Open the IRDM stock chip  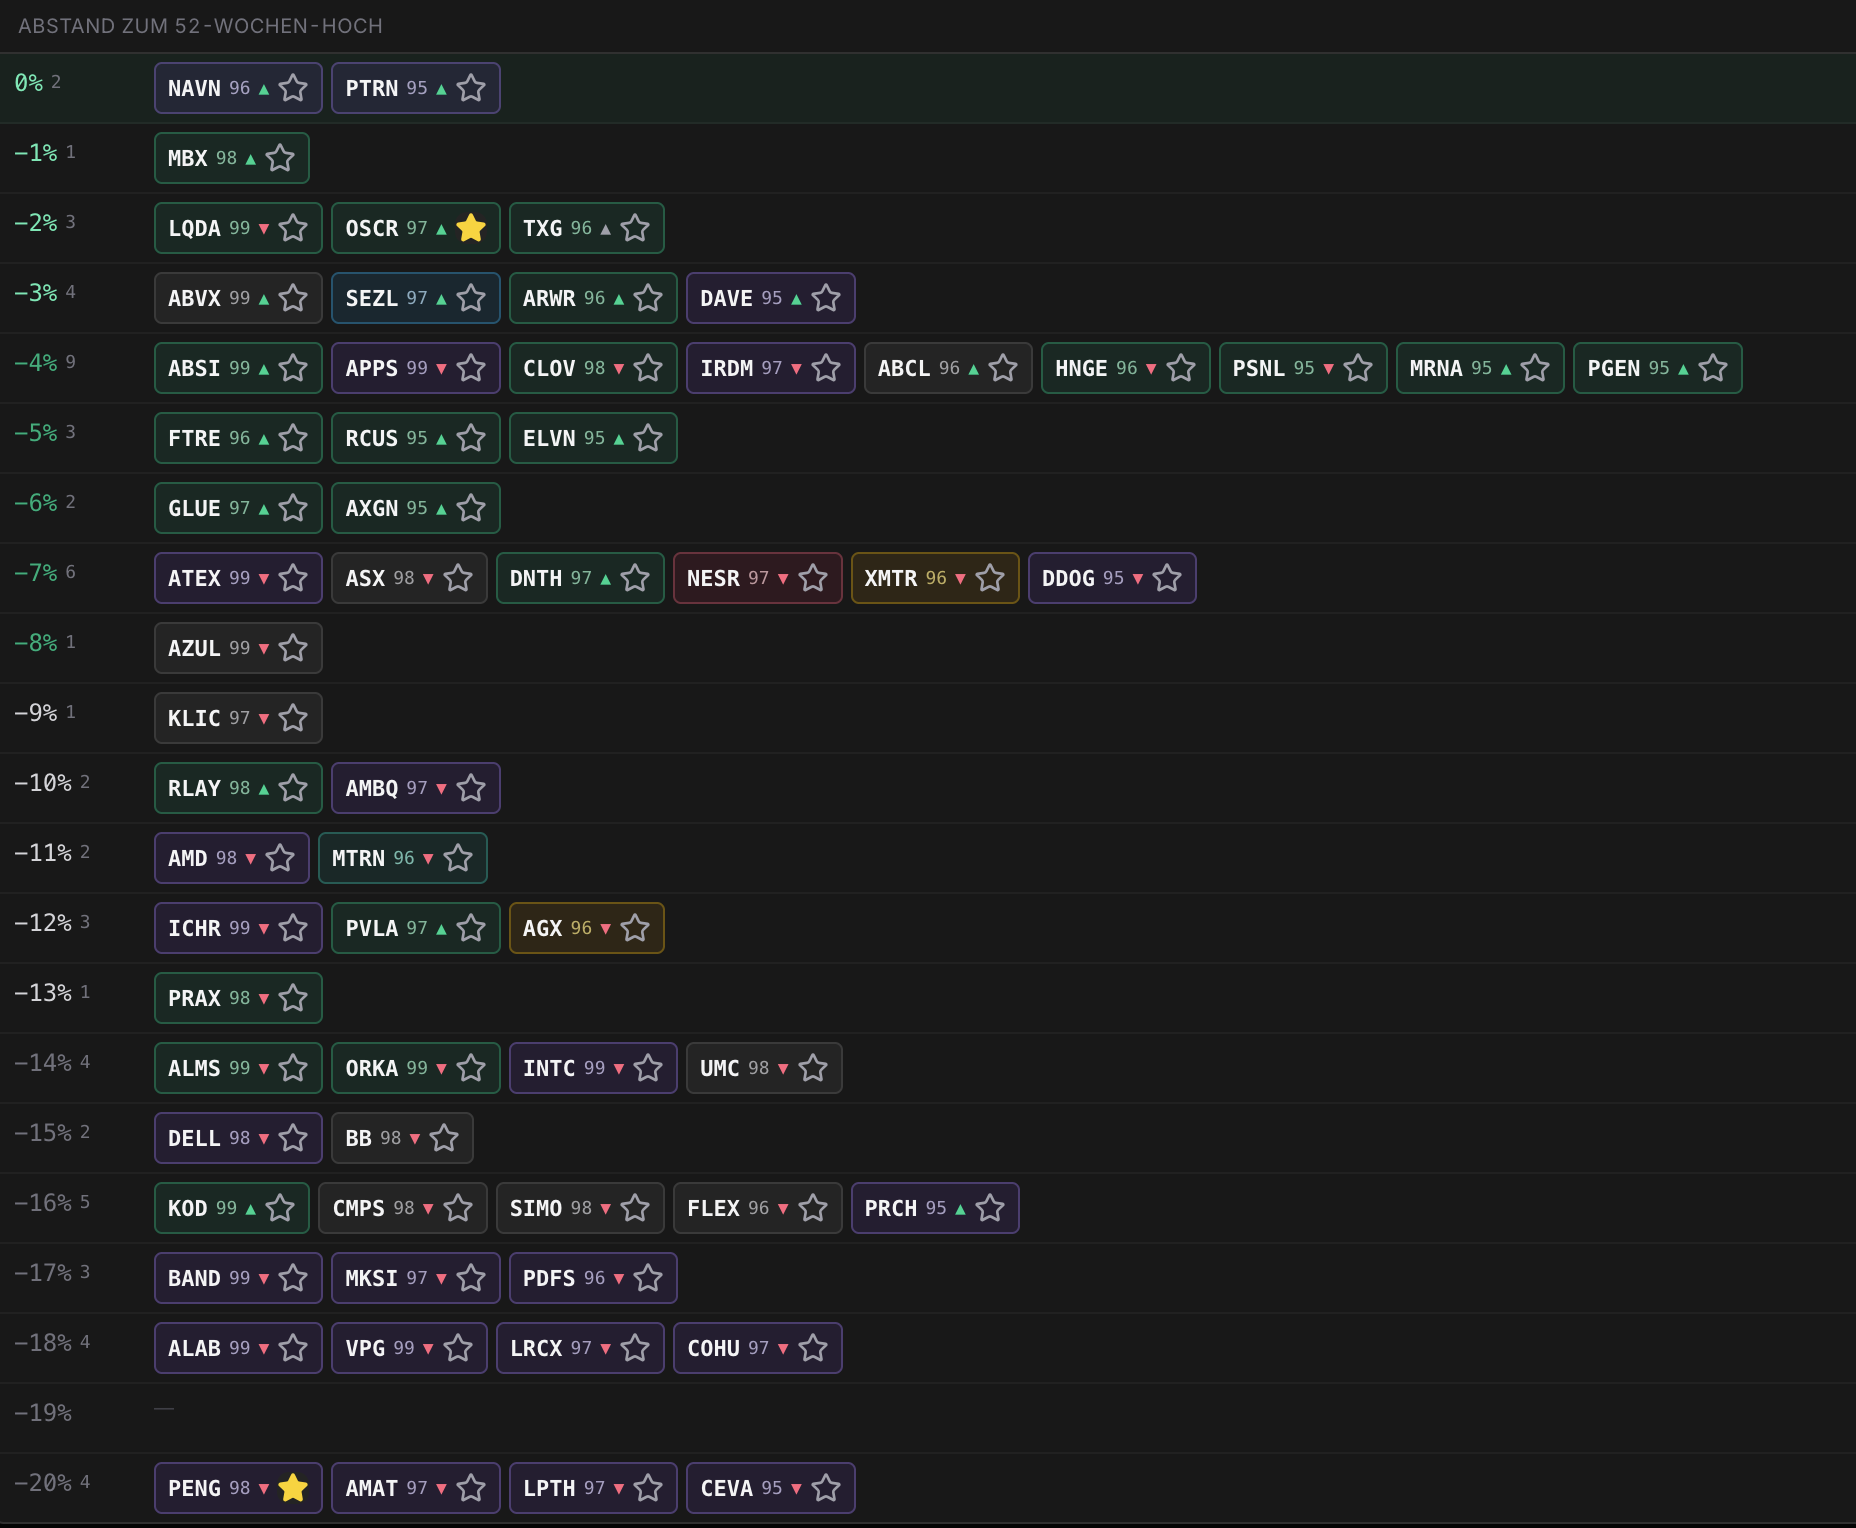[x=771, y=368]
